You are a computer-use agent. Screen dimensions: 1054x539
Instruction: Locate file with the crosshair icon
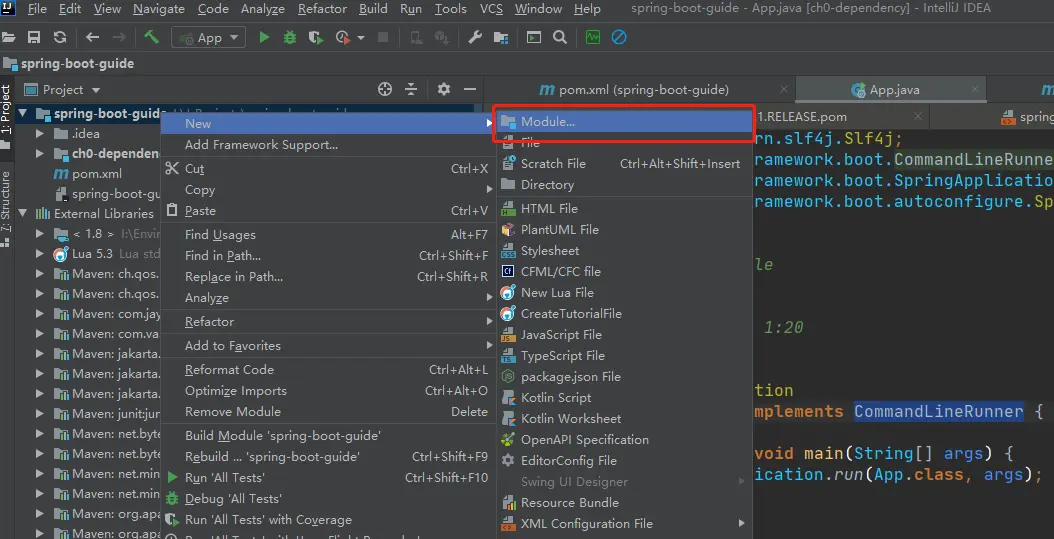(384, 89)
